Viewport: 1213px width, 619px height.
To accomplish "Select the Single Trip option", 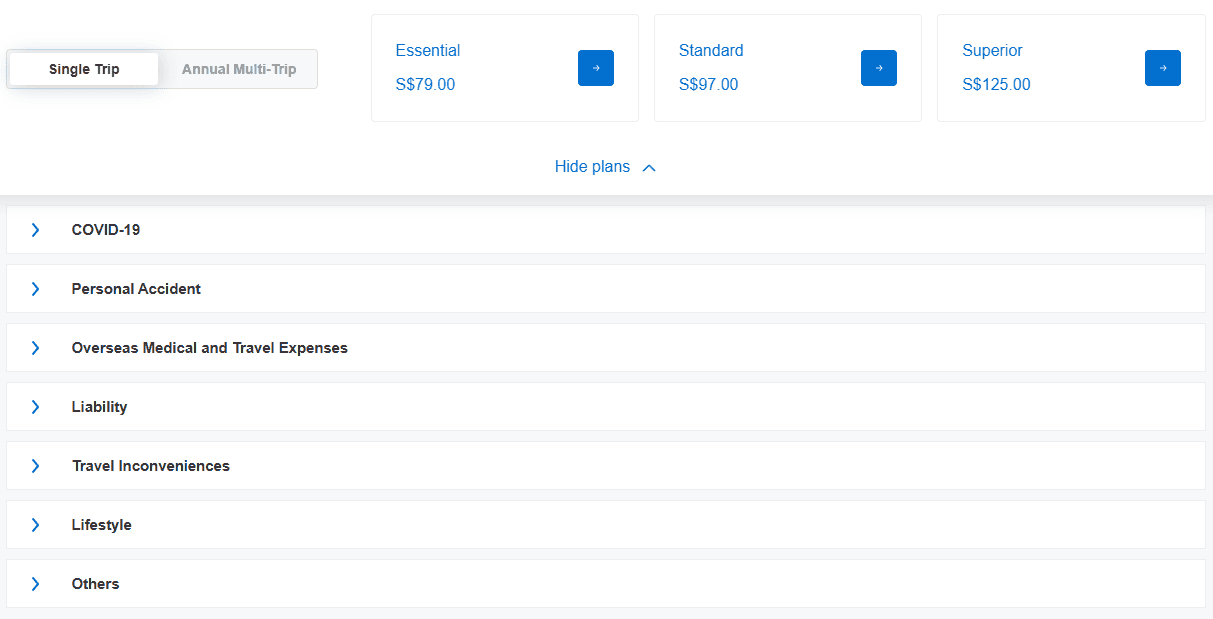I will tap(84, 70).
